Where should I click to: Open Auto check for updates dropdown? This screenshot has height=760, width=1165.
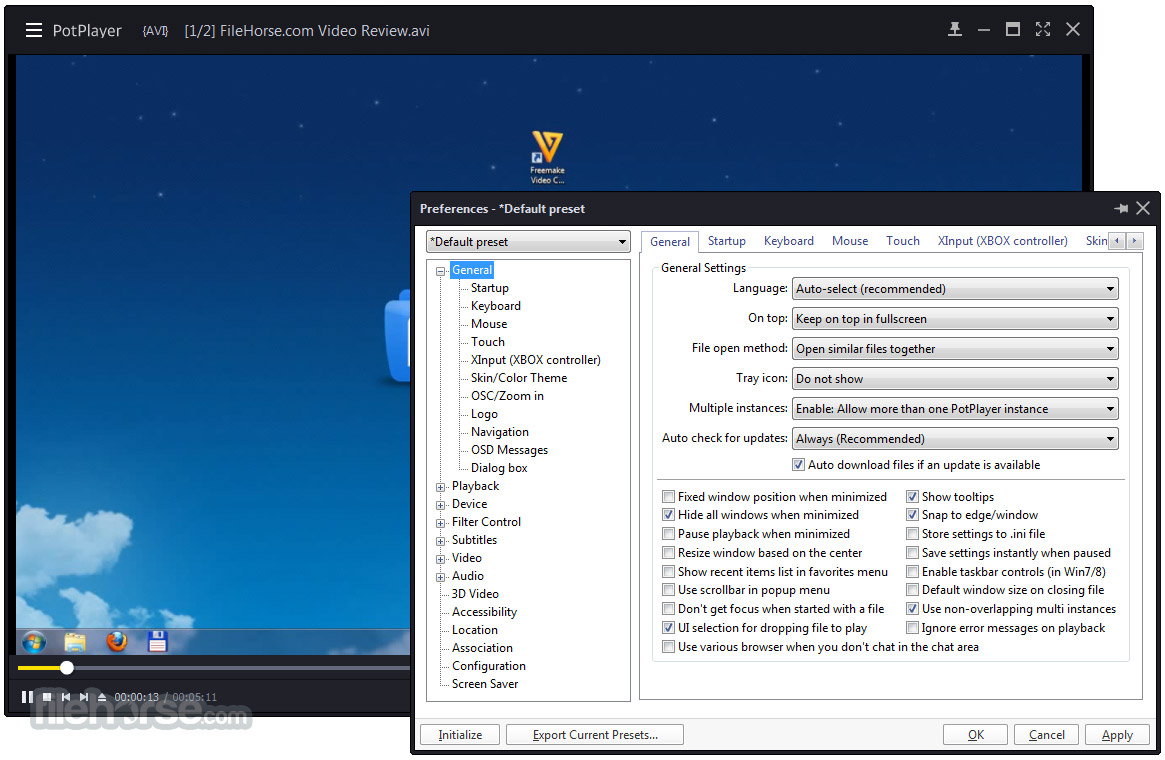tap(955, 439)
